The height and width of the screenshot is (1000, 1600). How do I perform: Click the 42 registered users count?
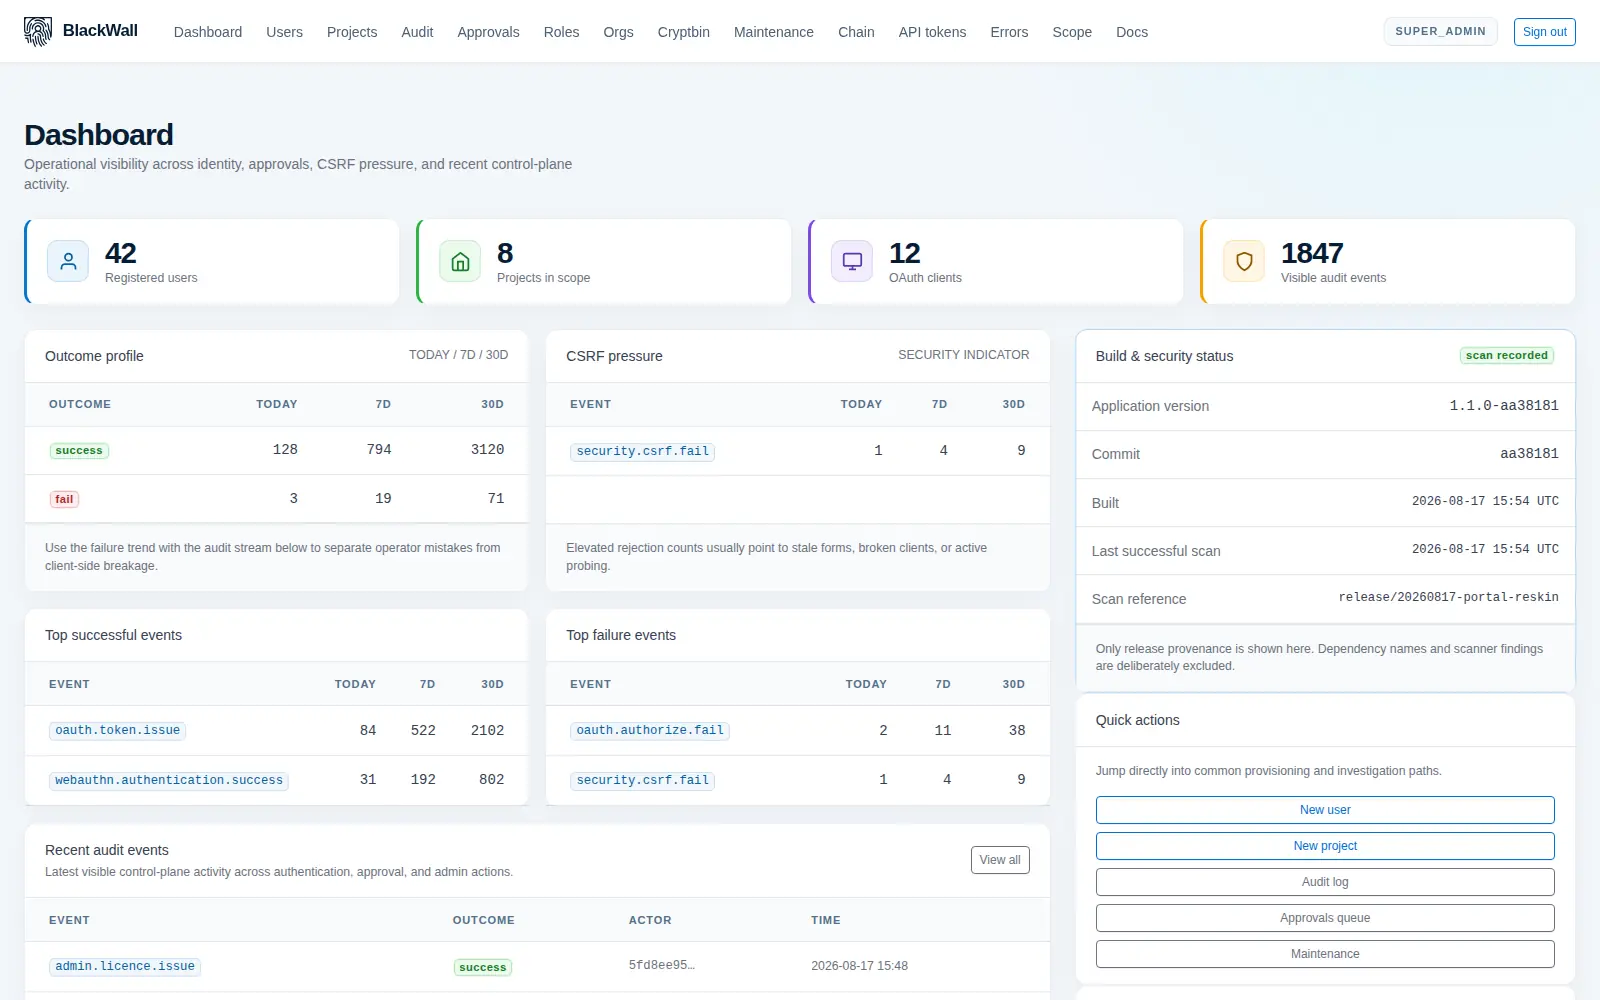pos(121,253)
